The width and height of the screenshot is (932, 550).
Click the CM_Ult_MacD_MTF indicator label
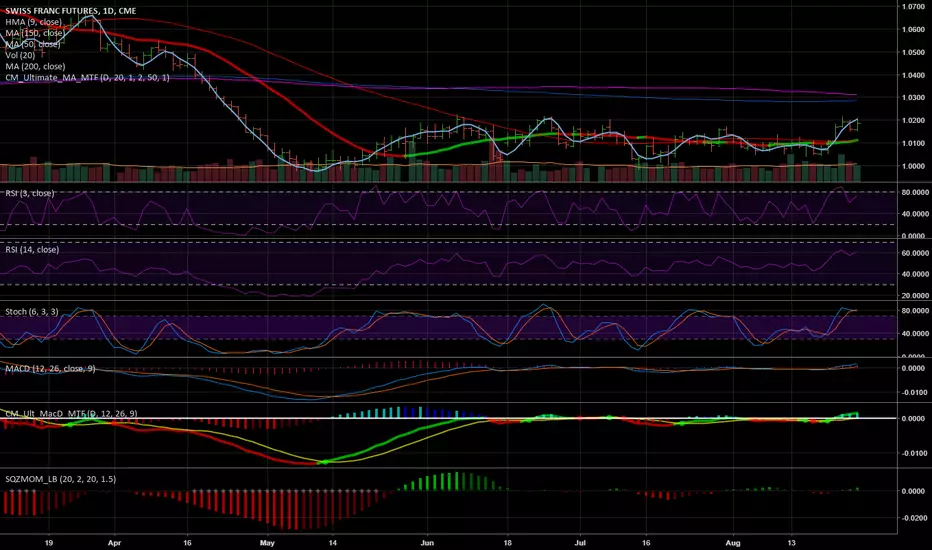pyautogui.click(x=71, y=413)
